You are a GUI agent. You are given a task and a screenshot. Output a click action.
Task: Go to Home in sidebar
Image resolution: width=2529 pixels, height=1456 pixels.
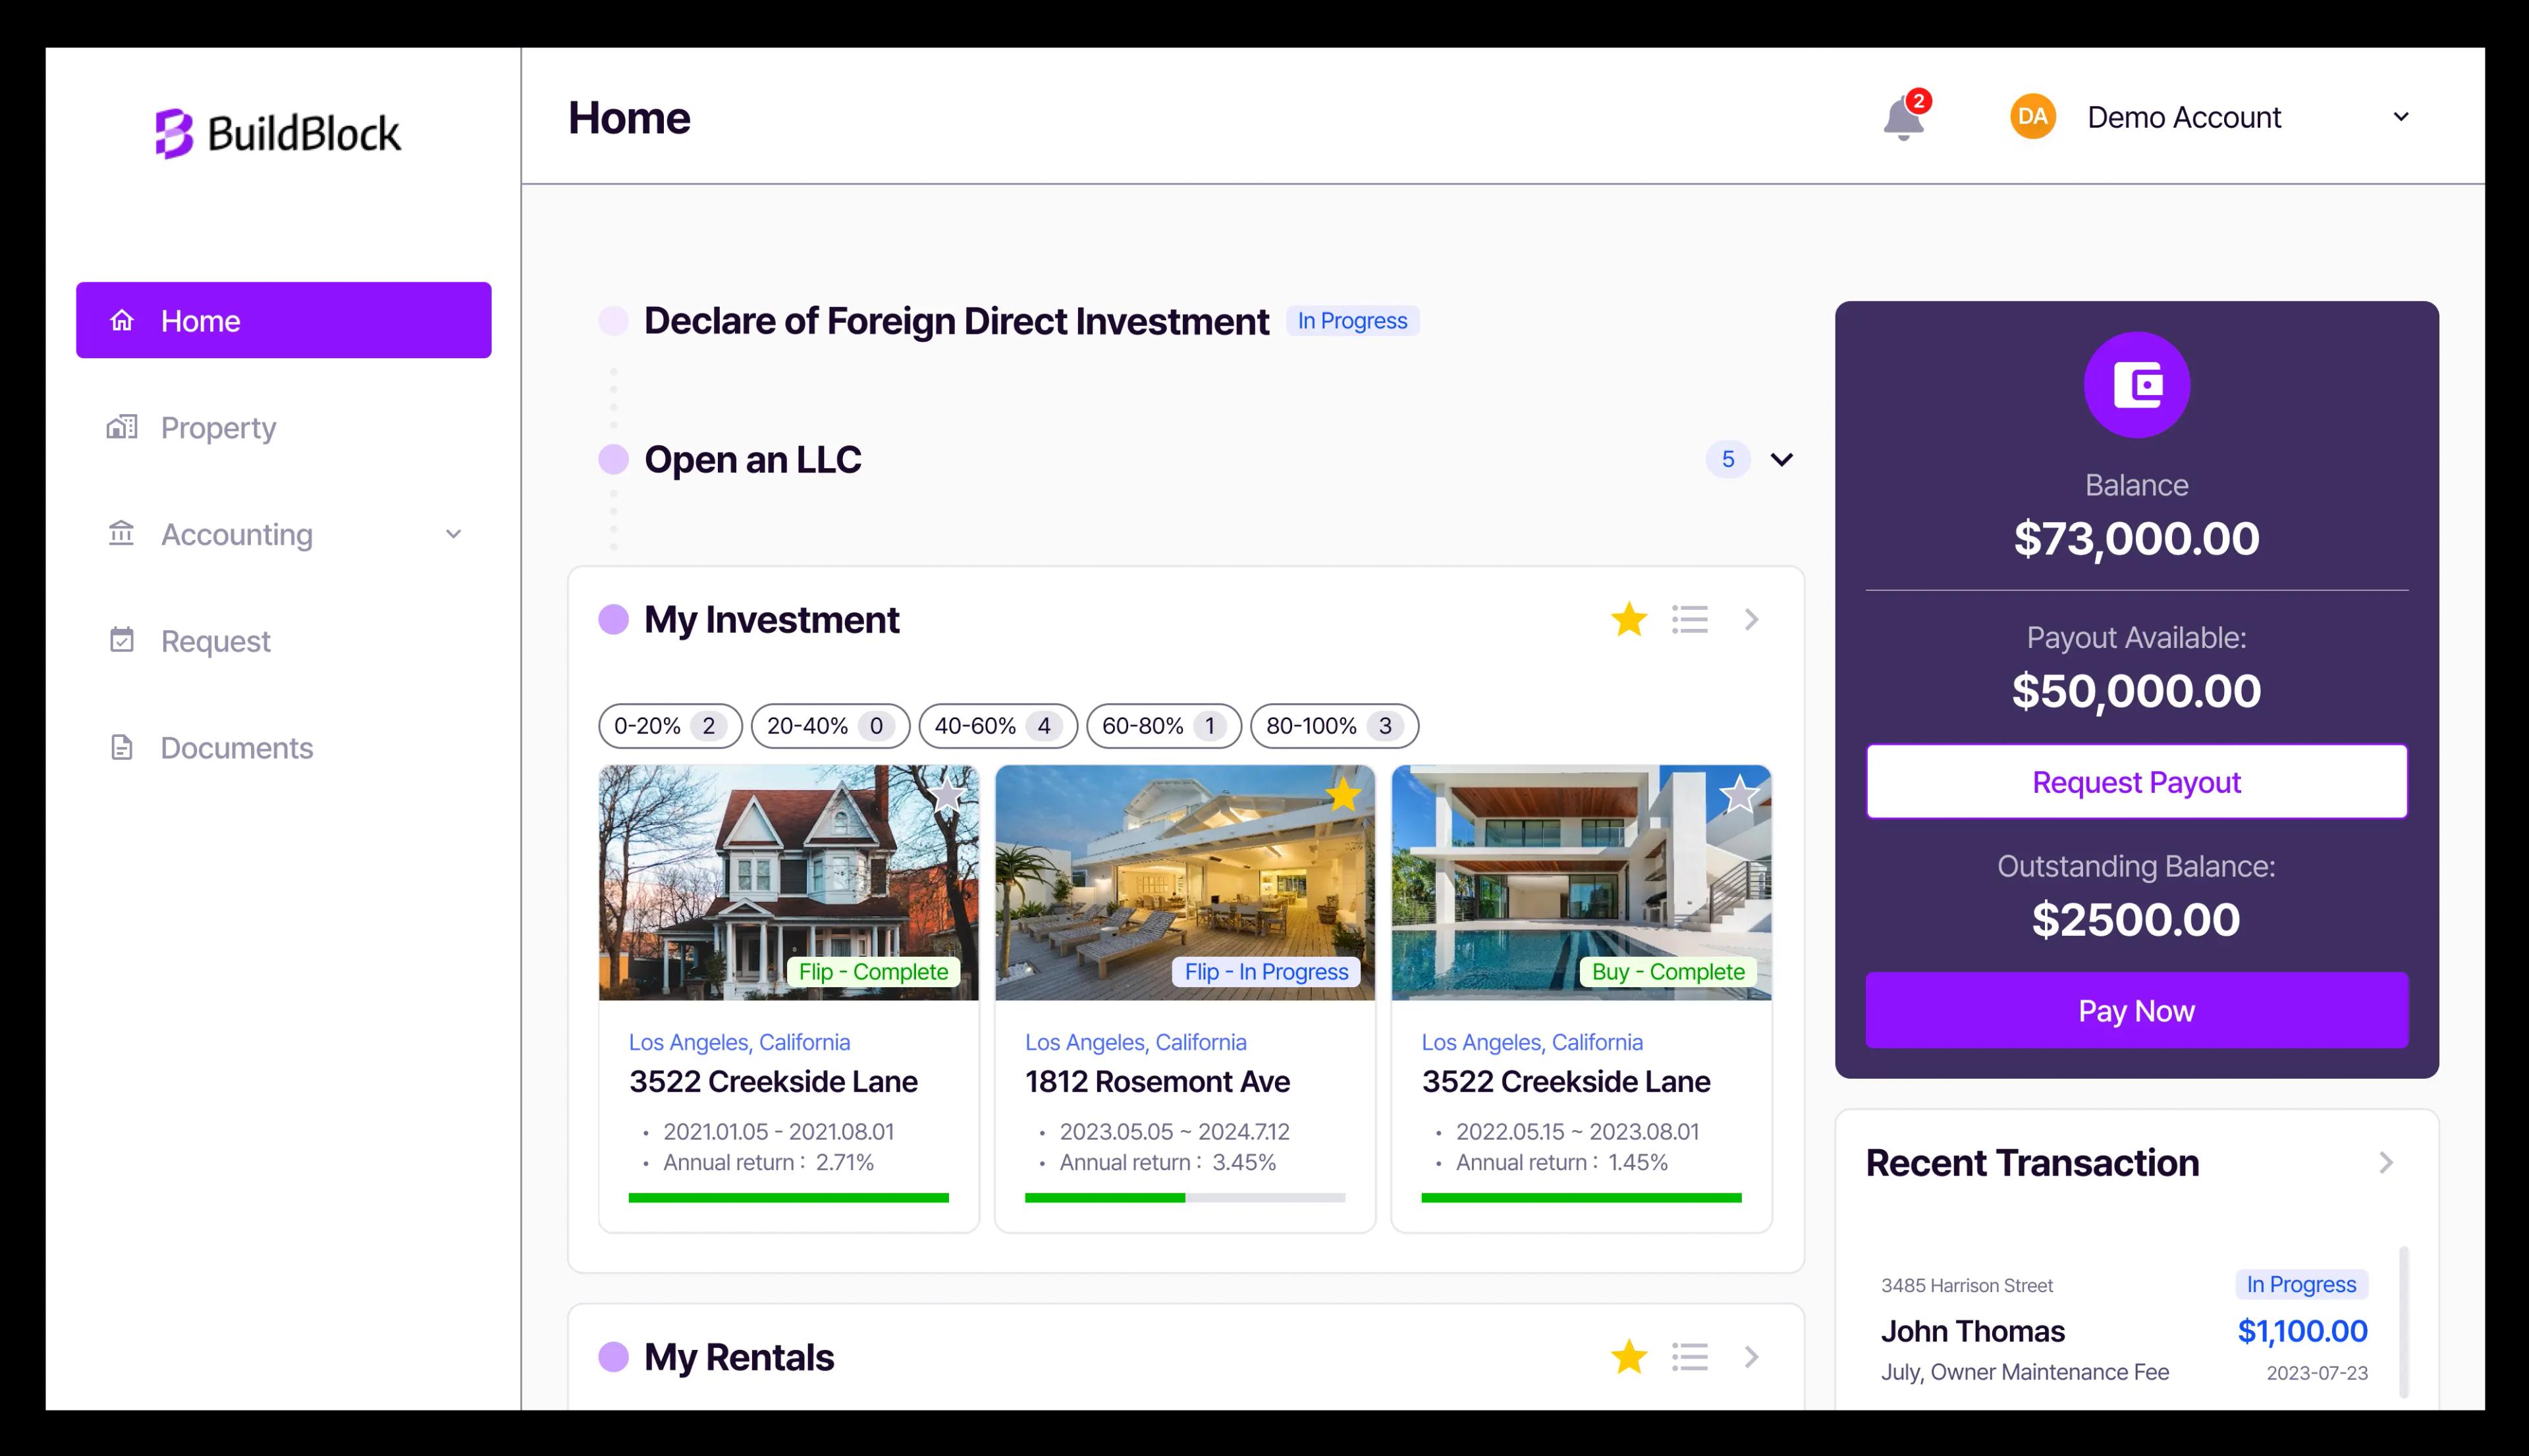pos(283,320)
